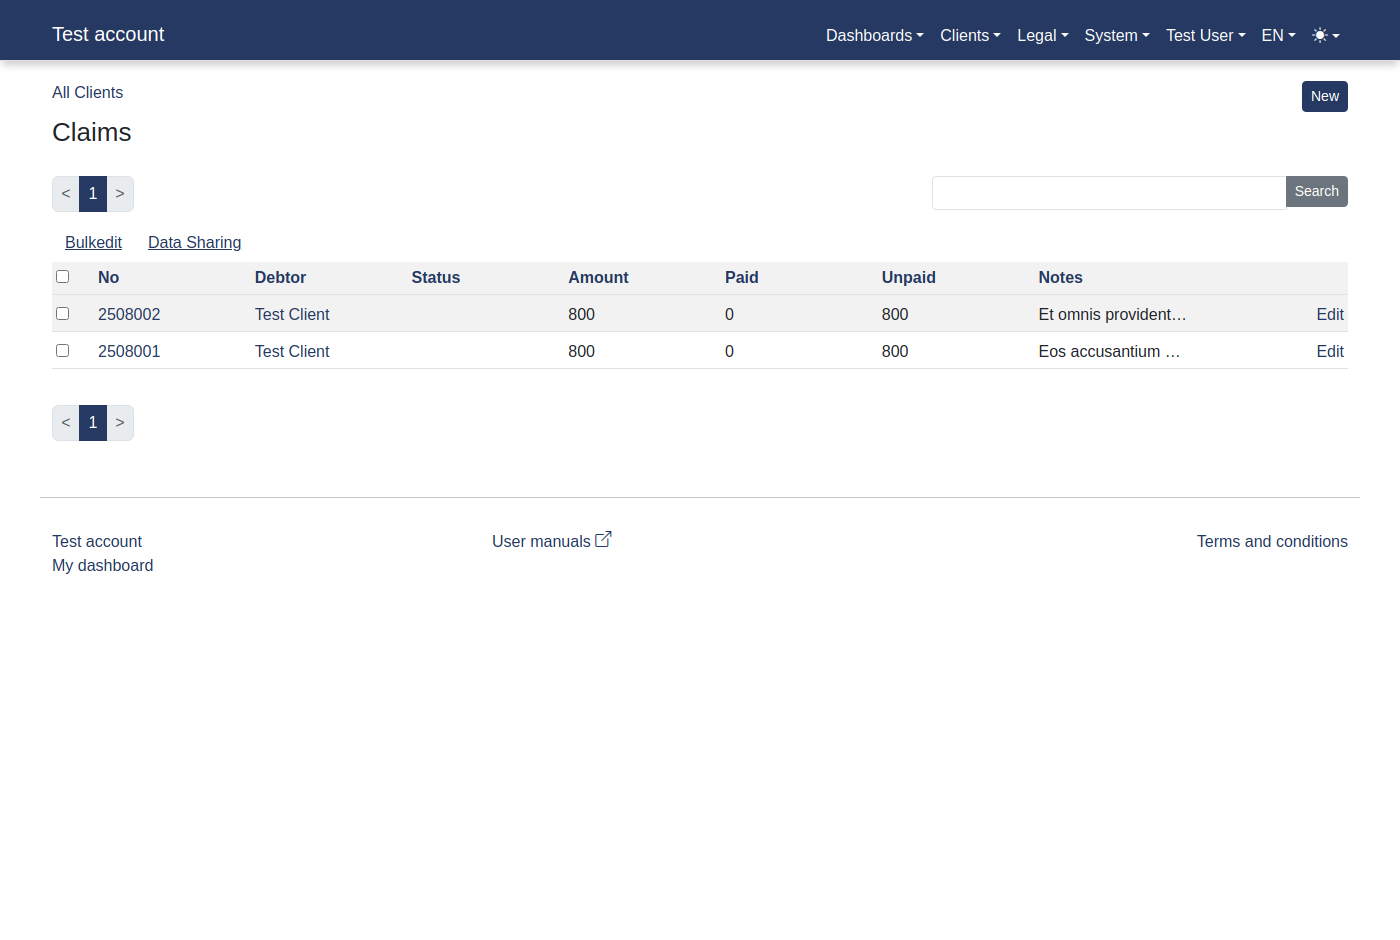Image resolution: width=1400 pixels, height=940 pixels.
Task: Open Test Client for claim 2508001
Action: click(x=292, y=351)
